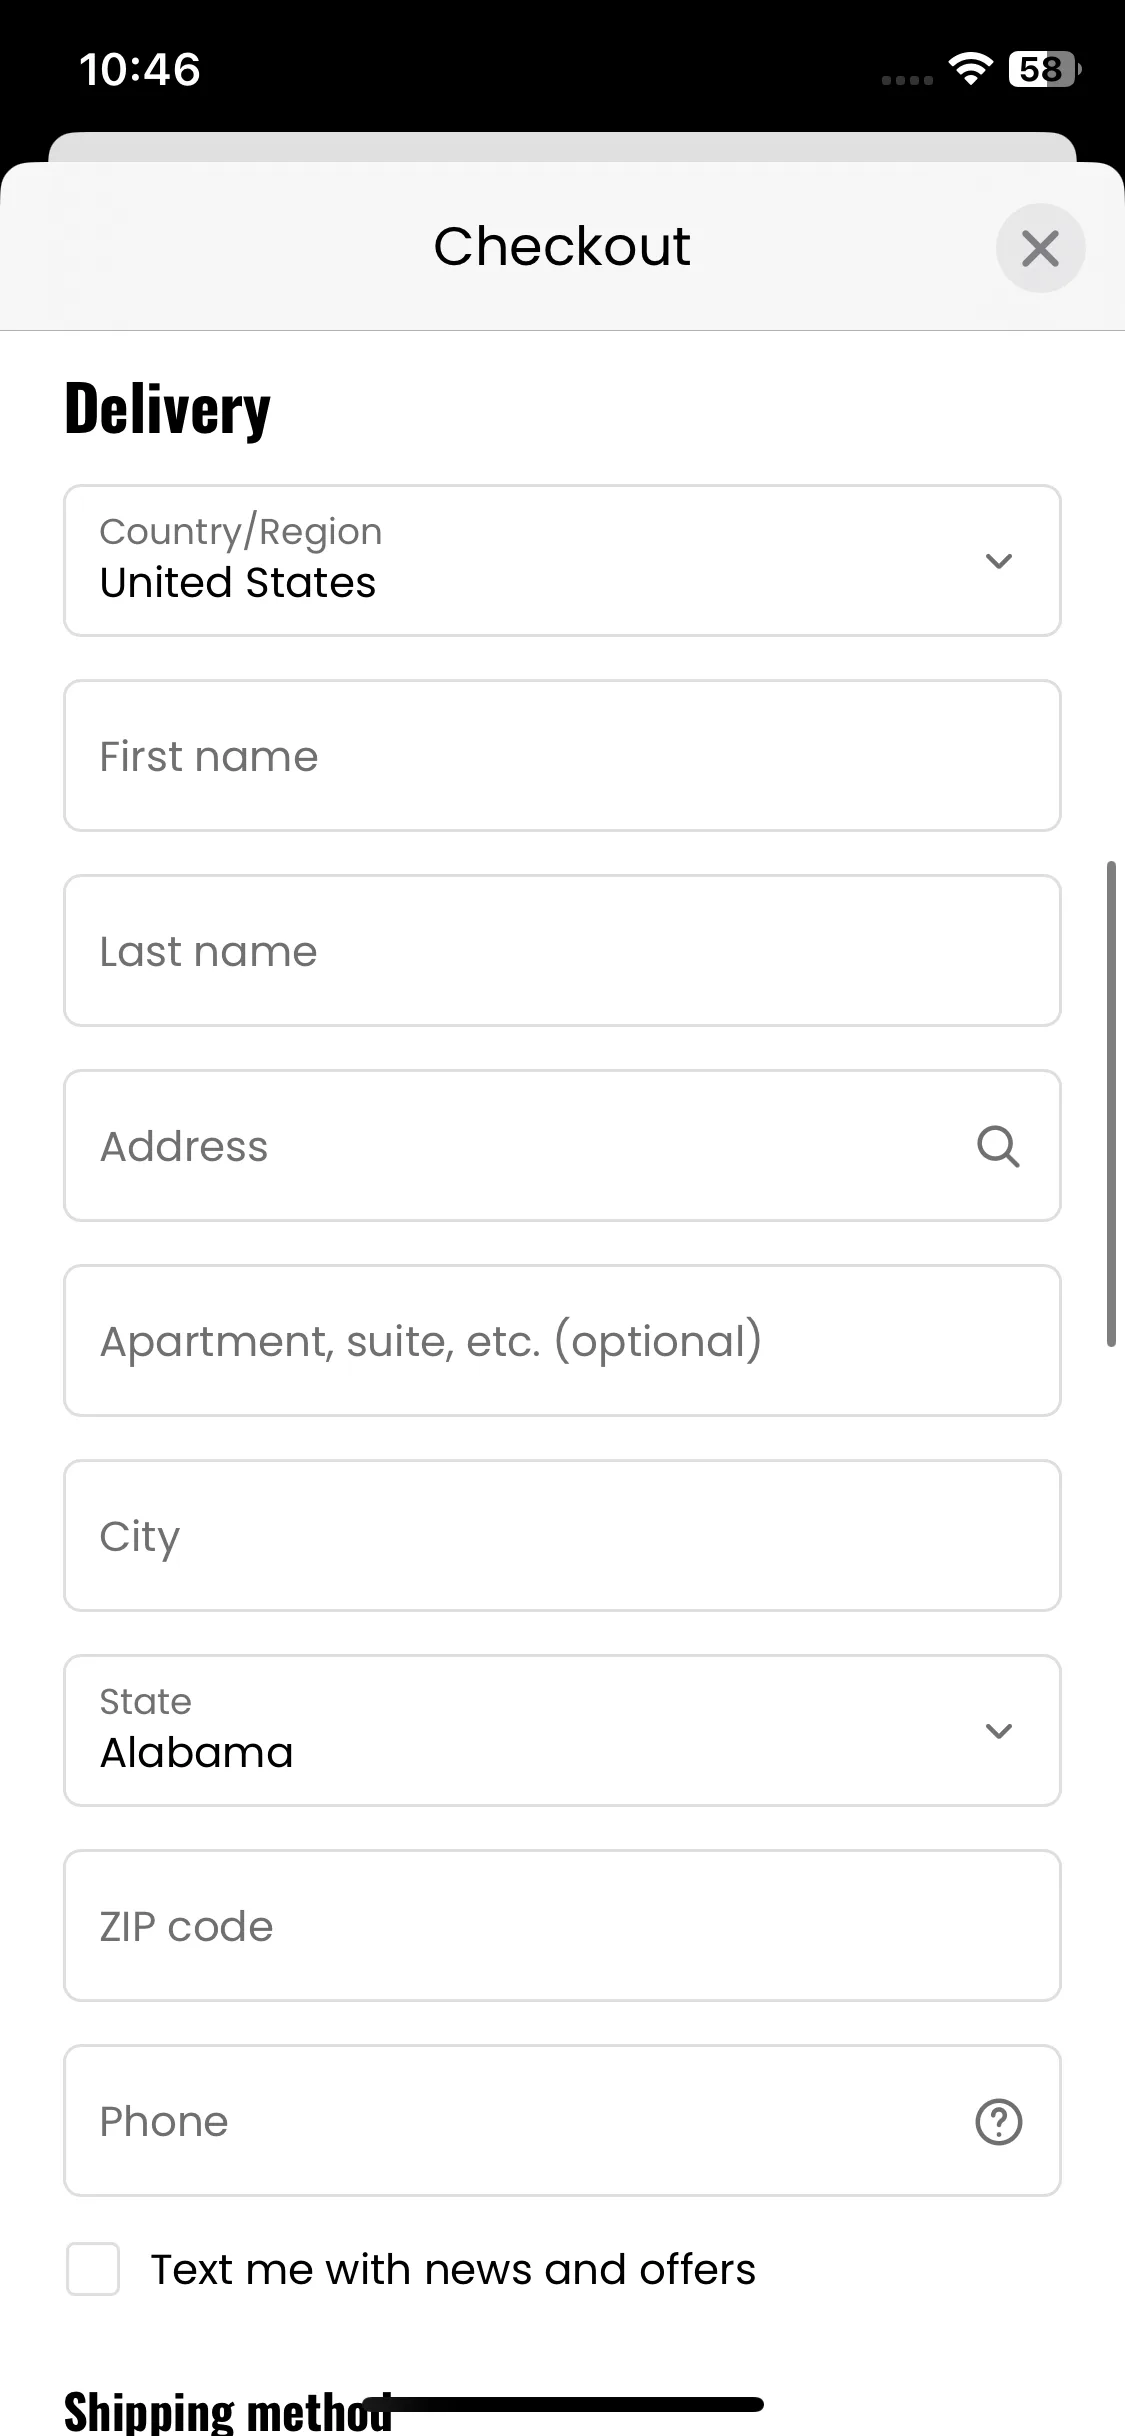This screenshot has width=1125, height=2436.
Task: Select the Phone number field
Action: coord(562,2121)
